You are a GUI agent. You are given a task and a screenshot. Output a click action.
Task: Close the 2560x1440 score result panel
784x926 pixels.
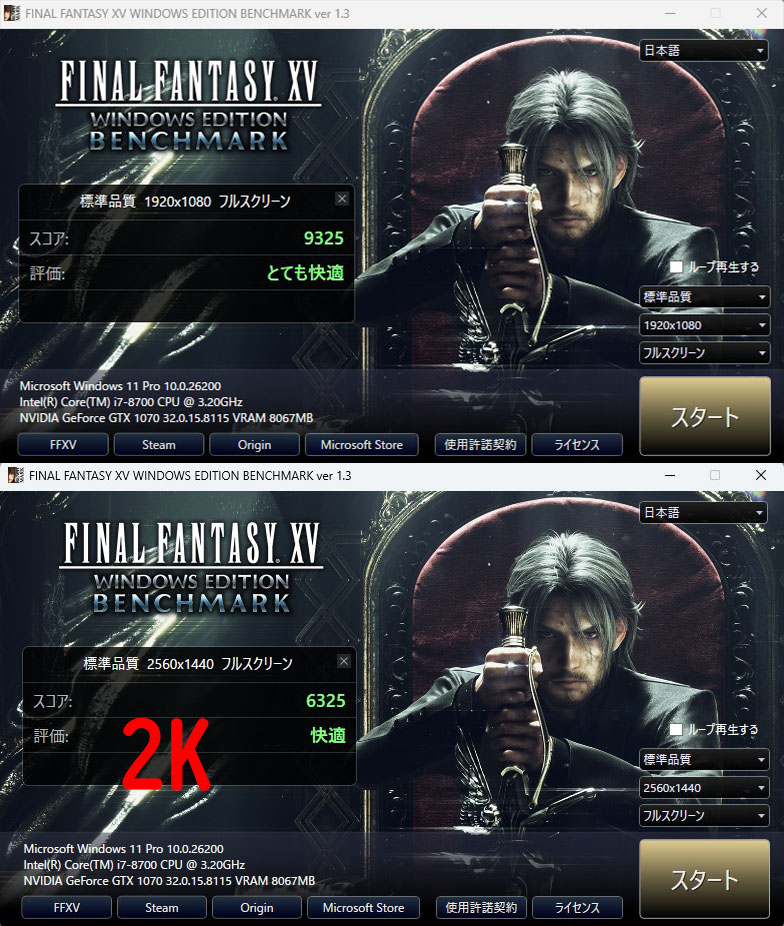tap(344, 661)
